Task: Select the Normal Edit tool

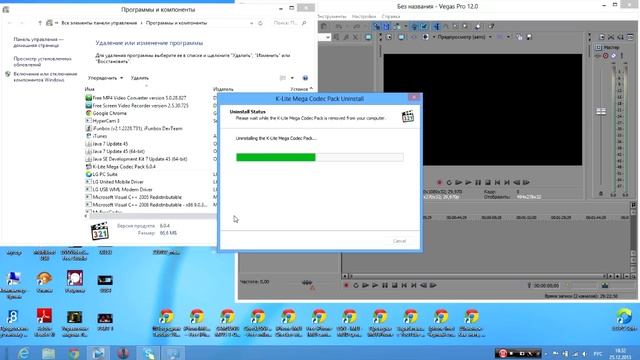Action: point(436,27)
